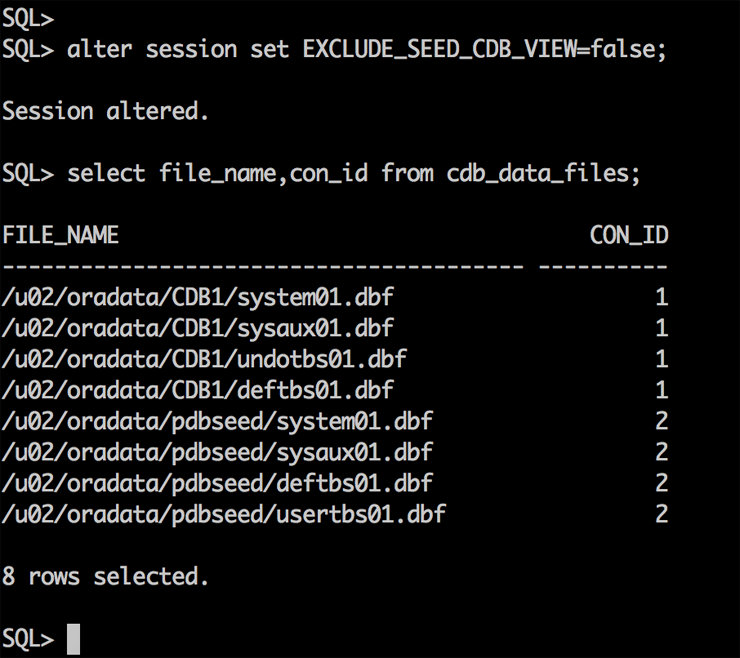Screen dimensions: 740x658
Task: Click the CDB1/deftbs01.dbf file path
Action: click(198, 390)
